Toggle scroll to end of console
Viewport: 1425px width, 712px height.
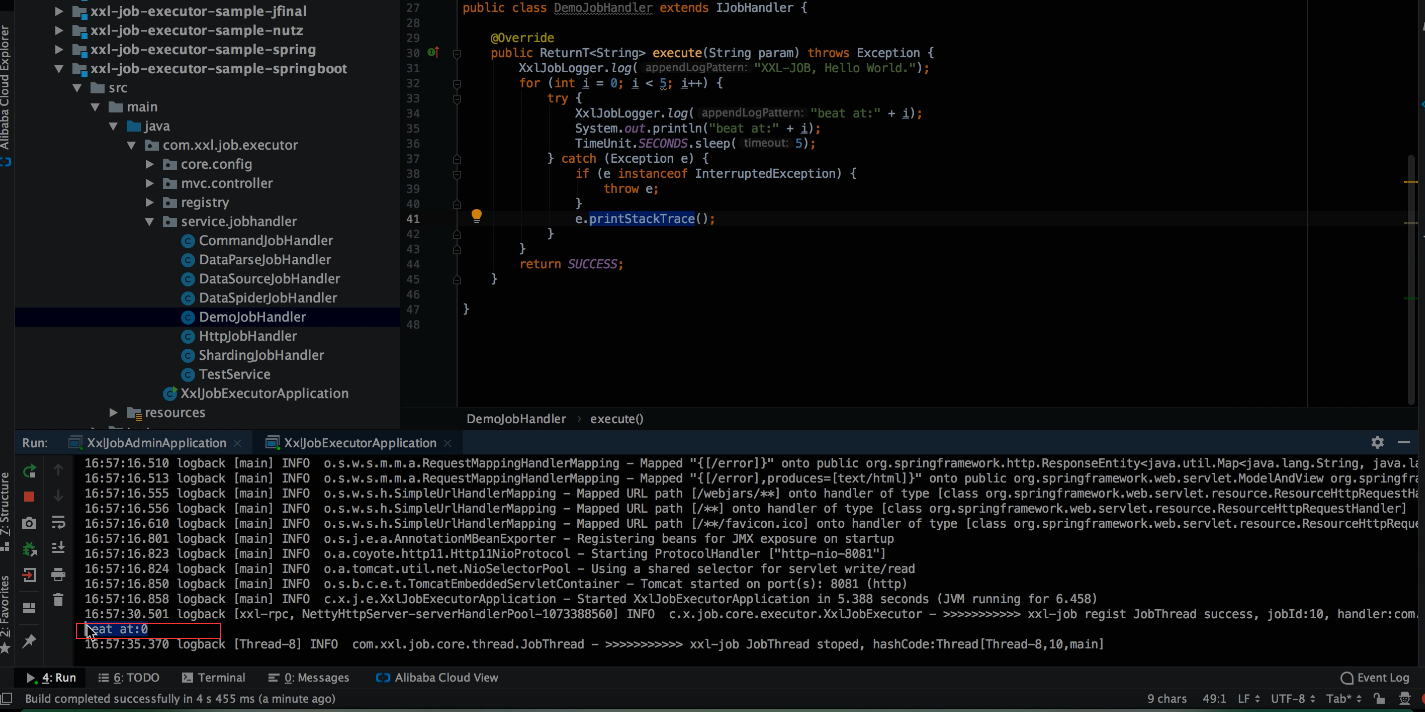point(58,548)
